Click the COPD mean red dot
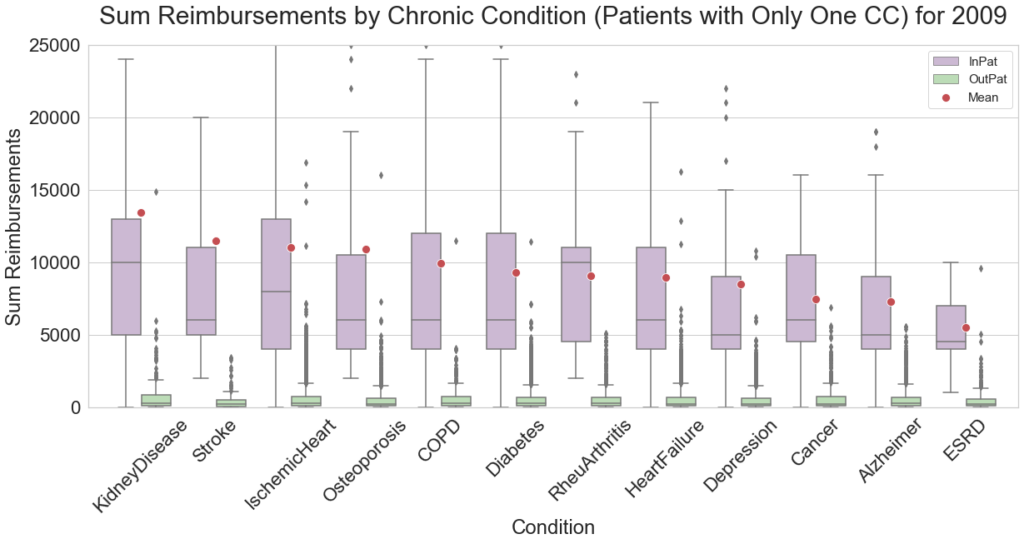Viewport: 1024px width, 544px height. point(441,264)
